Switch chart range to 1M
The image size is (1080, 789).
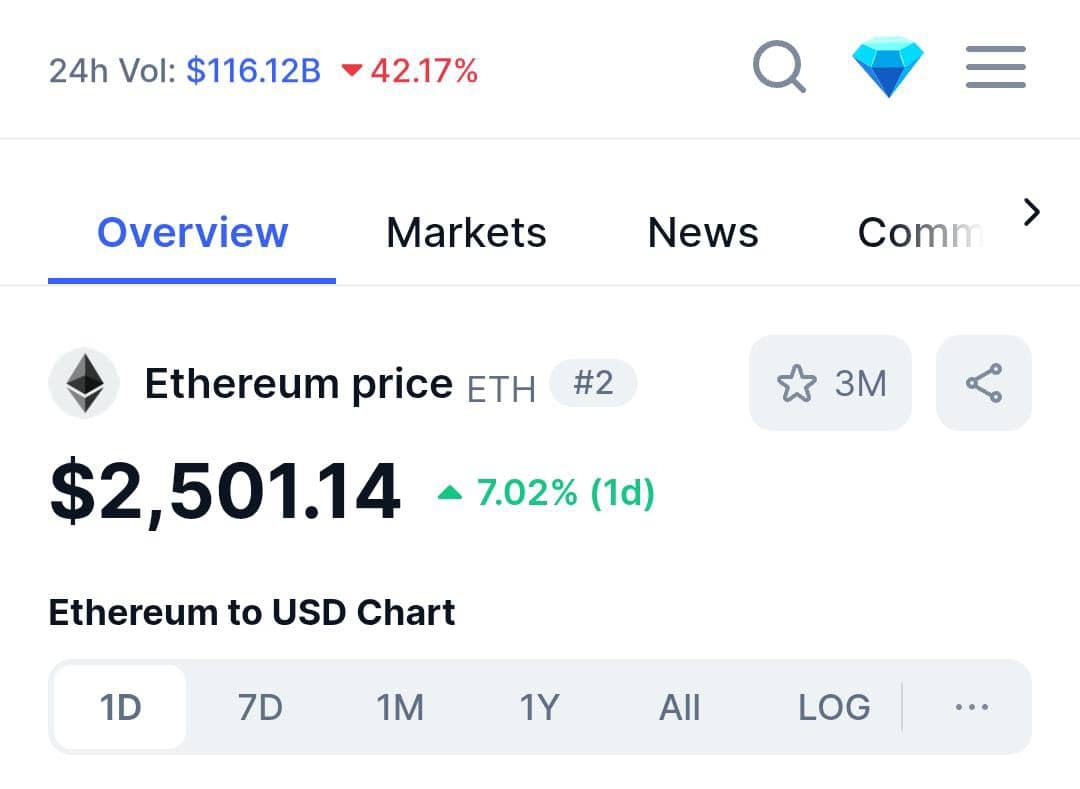pos(399,707)
